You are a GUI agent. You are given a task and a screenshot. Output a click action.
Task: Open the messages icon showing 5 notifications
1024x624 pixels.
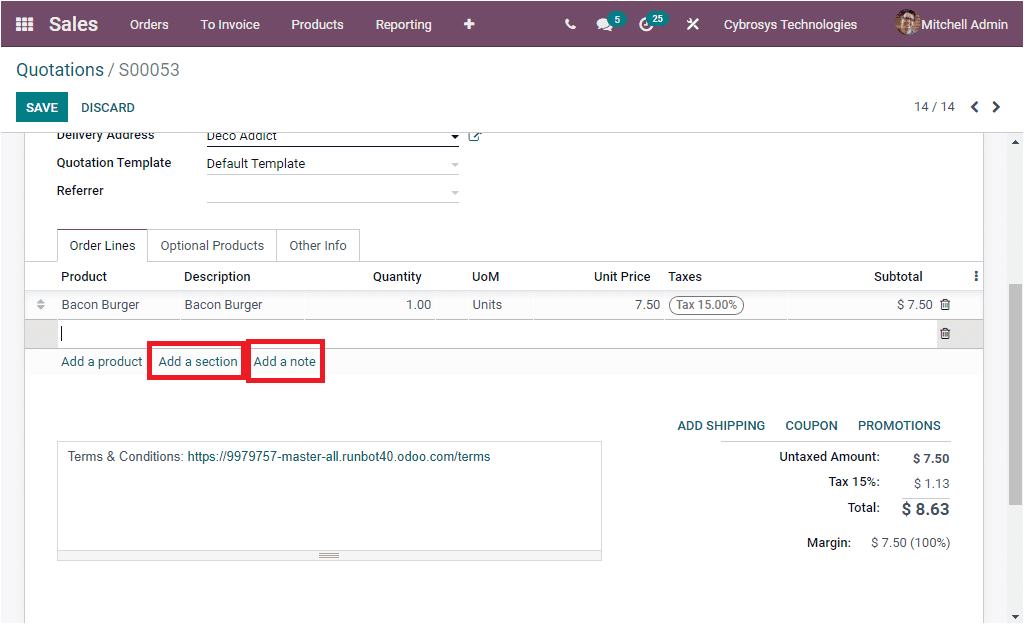tap(605, 24)
